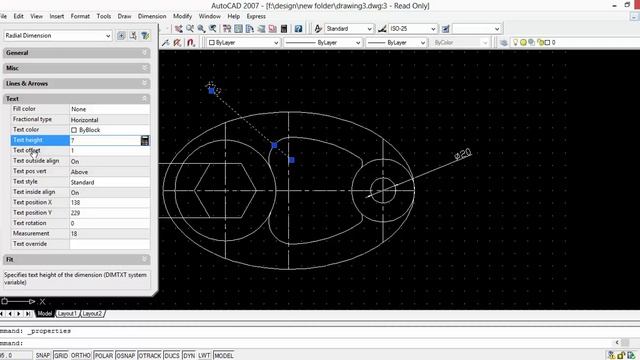Jump to the first layout tab arrow
Image resolution: width=640 pixels, height=360 pixels.
point(2,313)
